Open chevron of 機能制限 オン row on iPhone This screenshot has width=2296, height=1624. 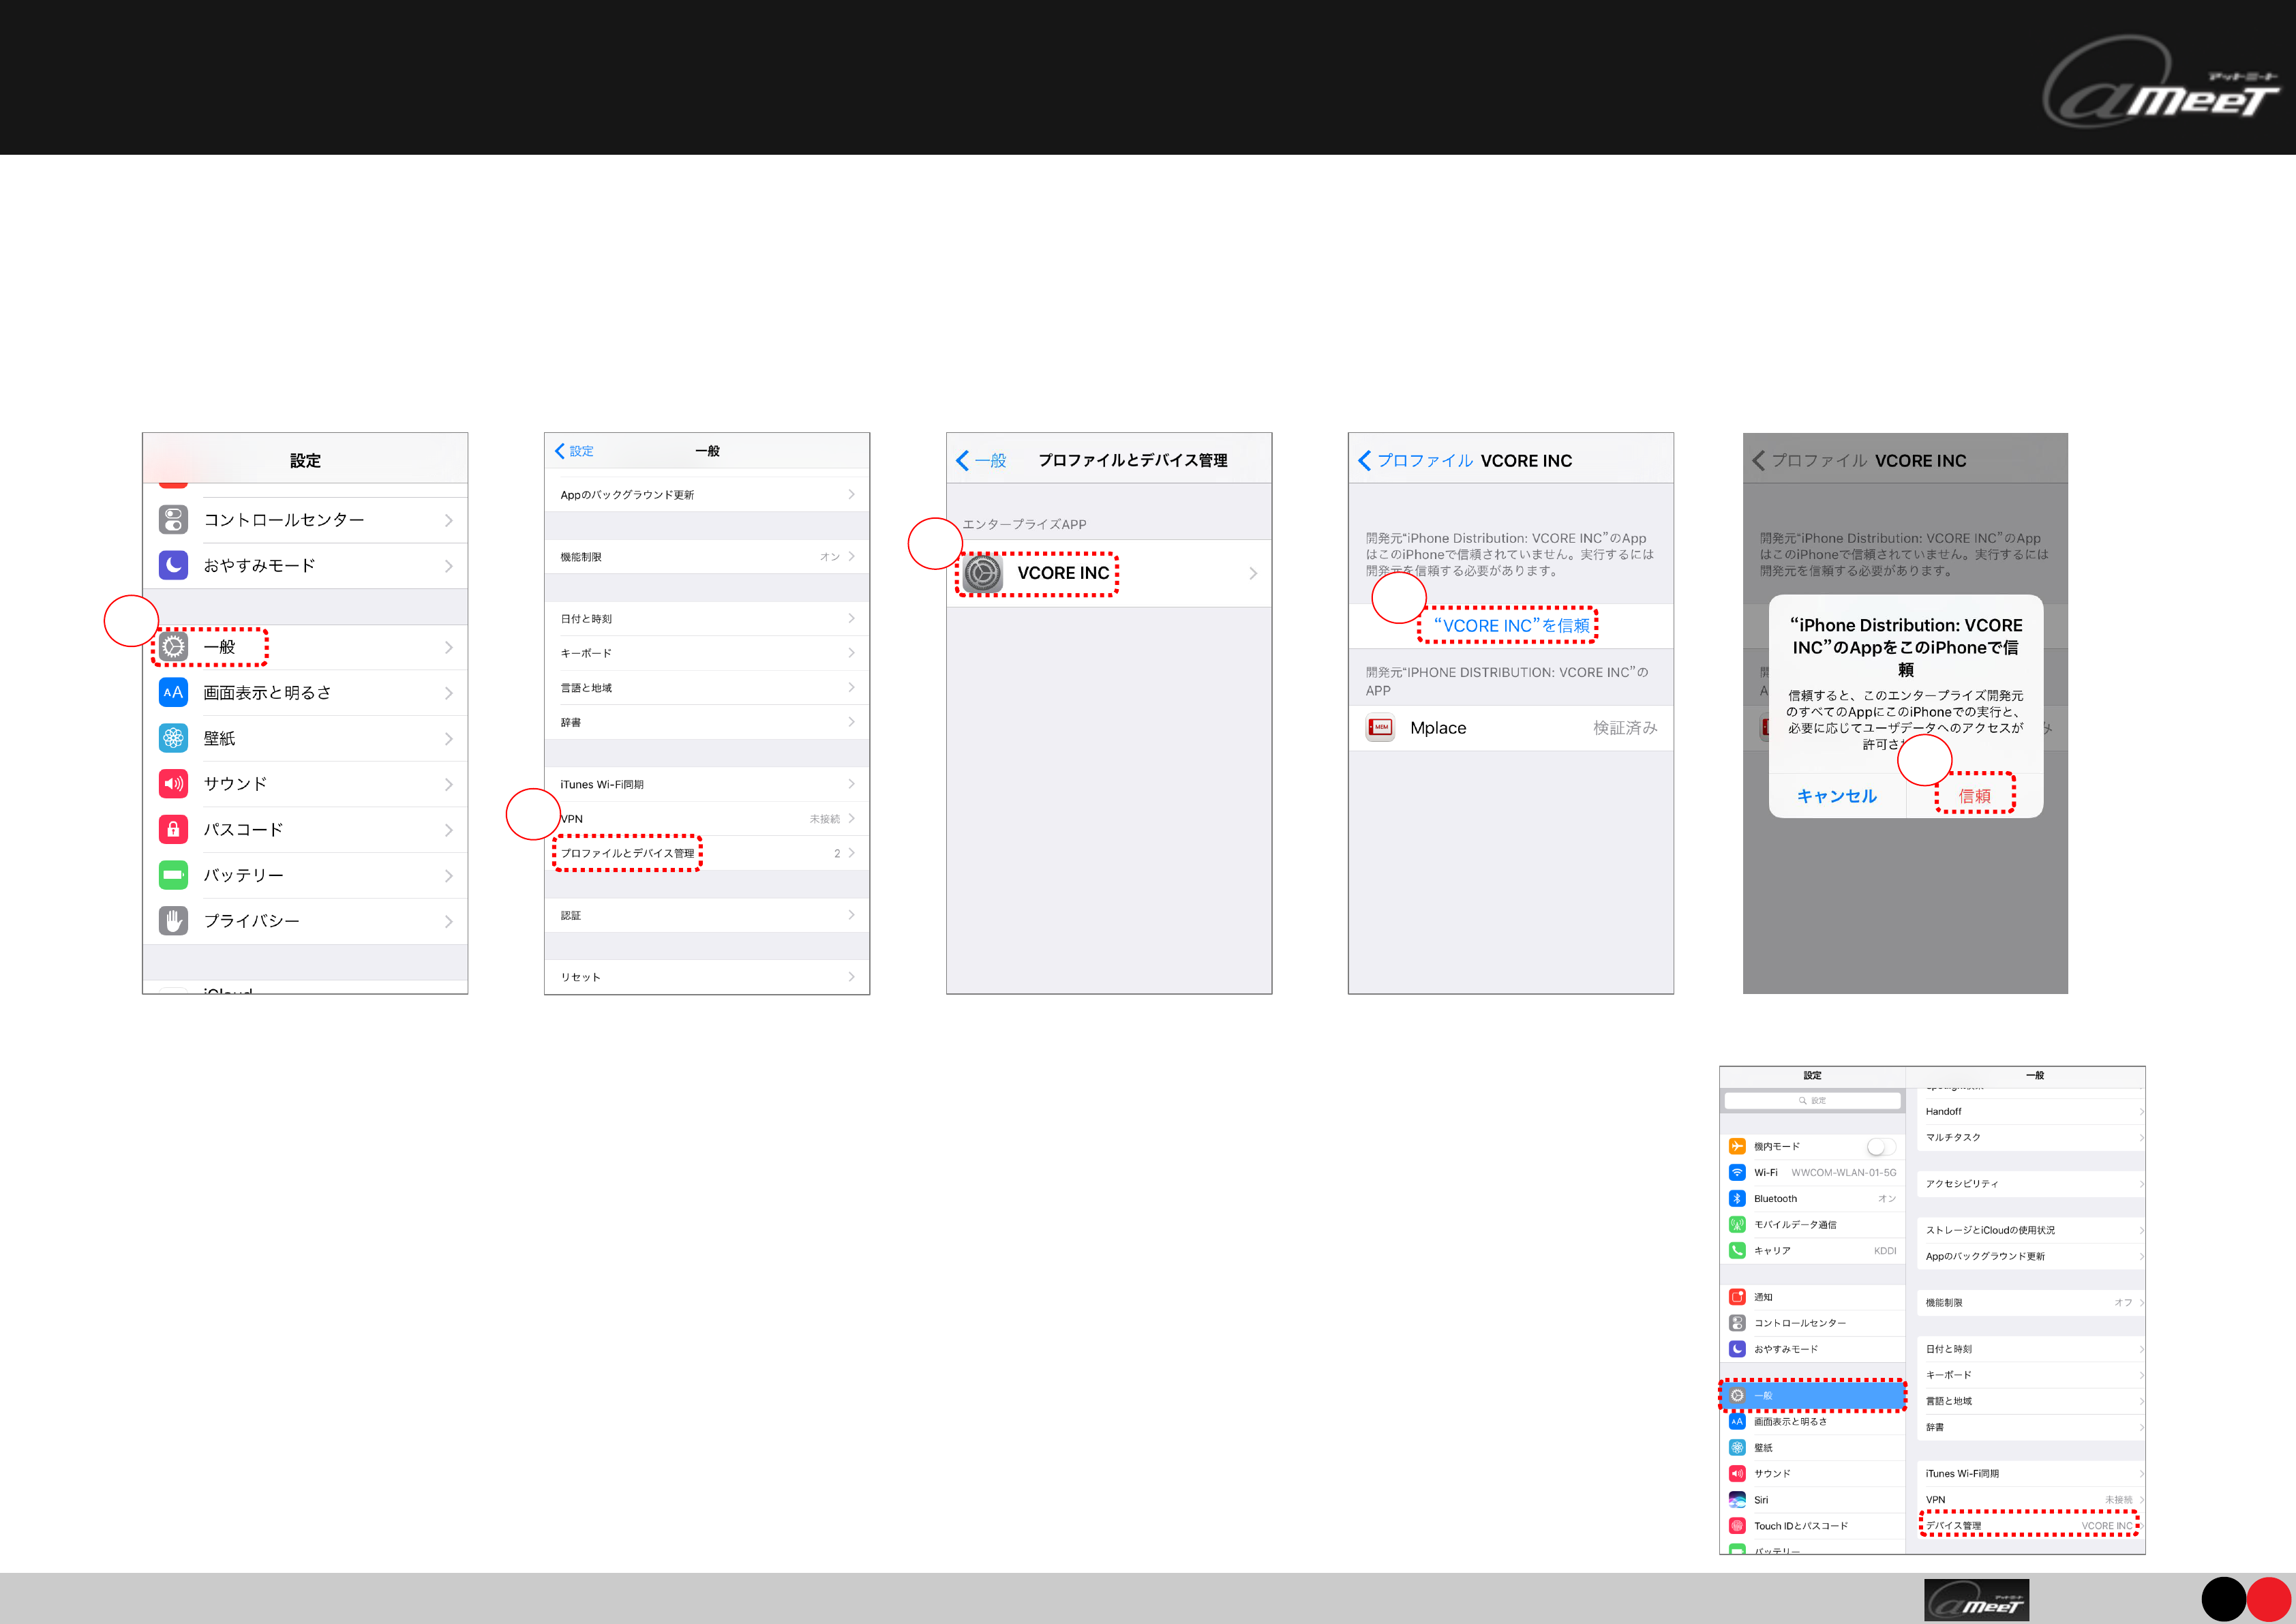[x=852, y=557]
